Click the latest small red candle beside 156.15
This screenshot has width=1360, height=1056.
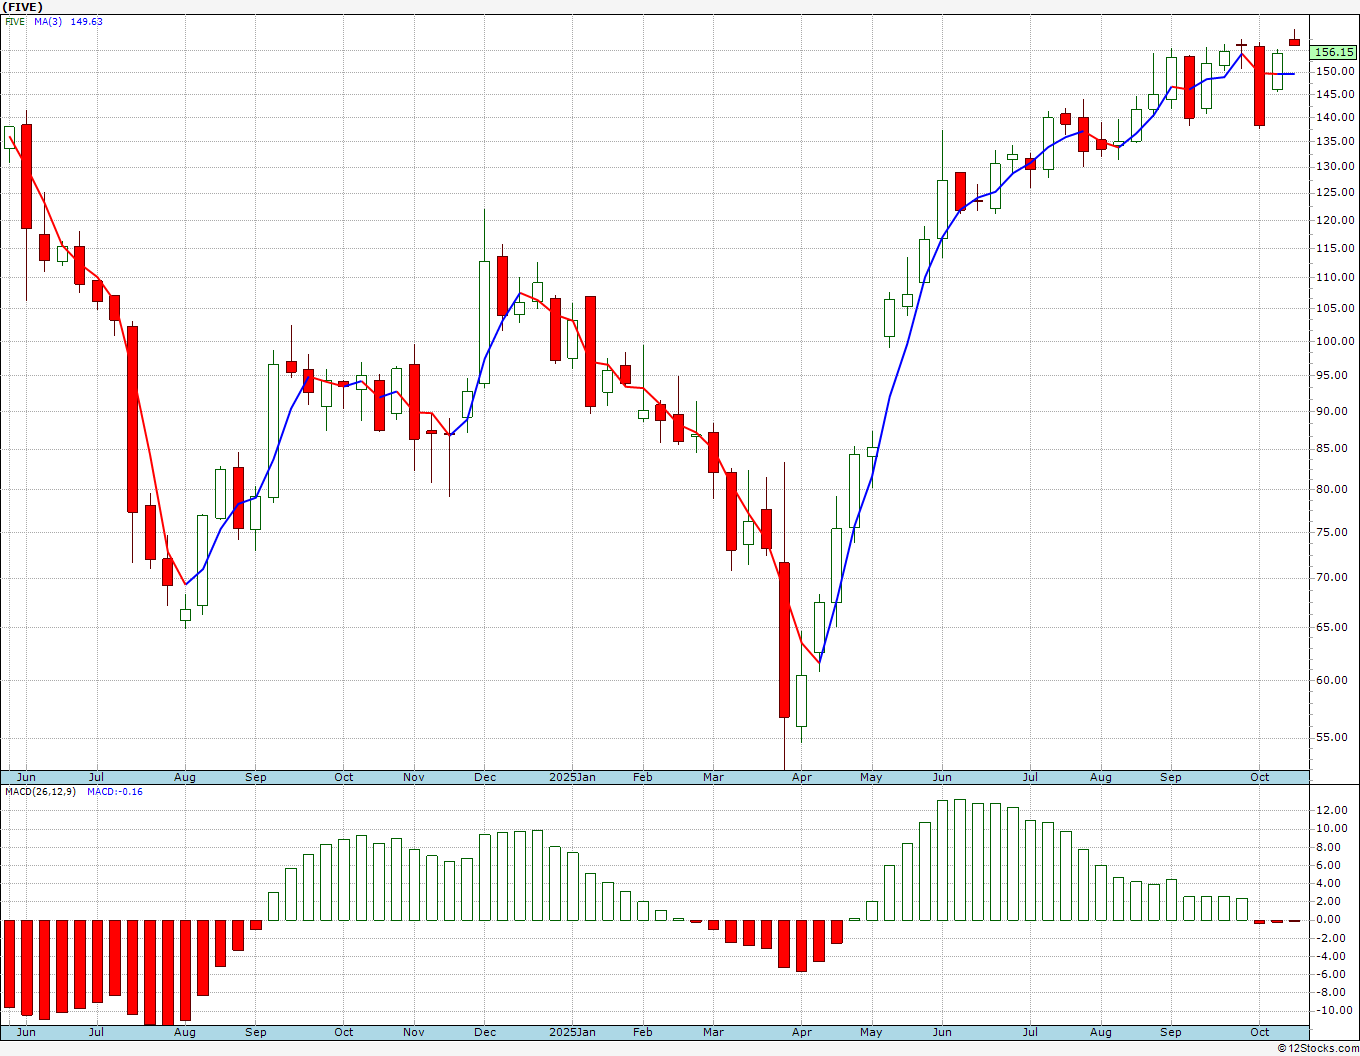click(x=1295, y=41)
